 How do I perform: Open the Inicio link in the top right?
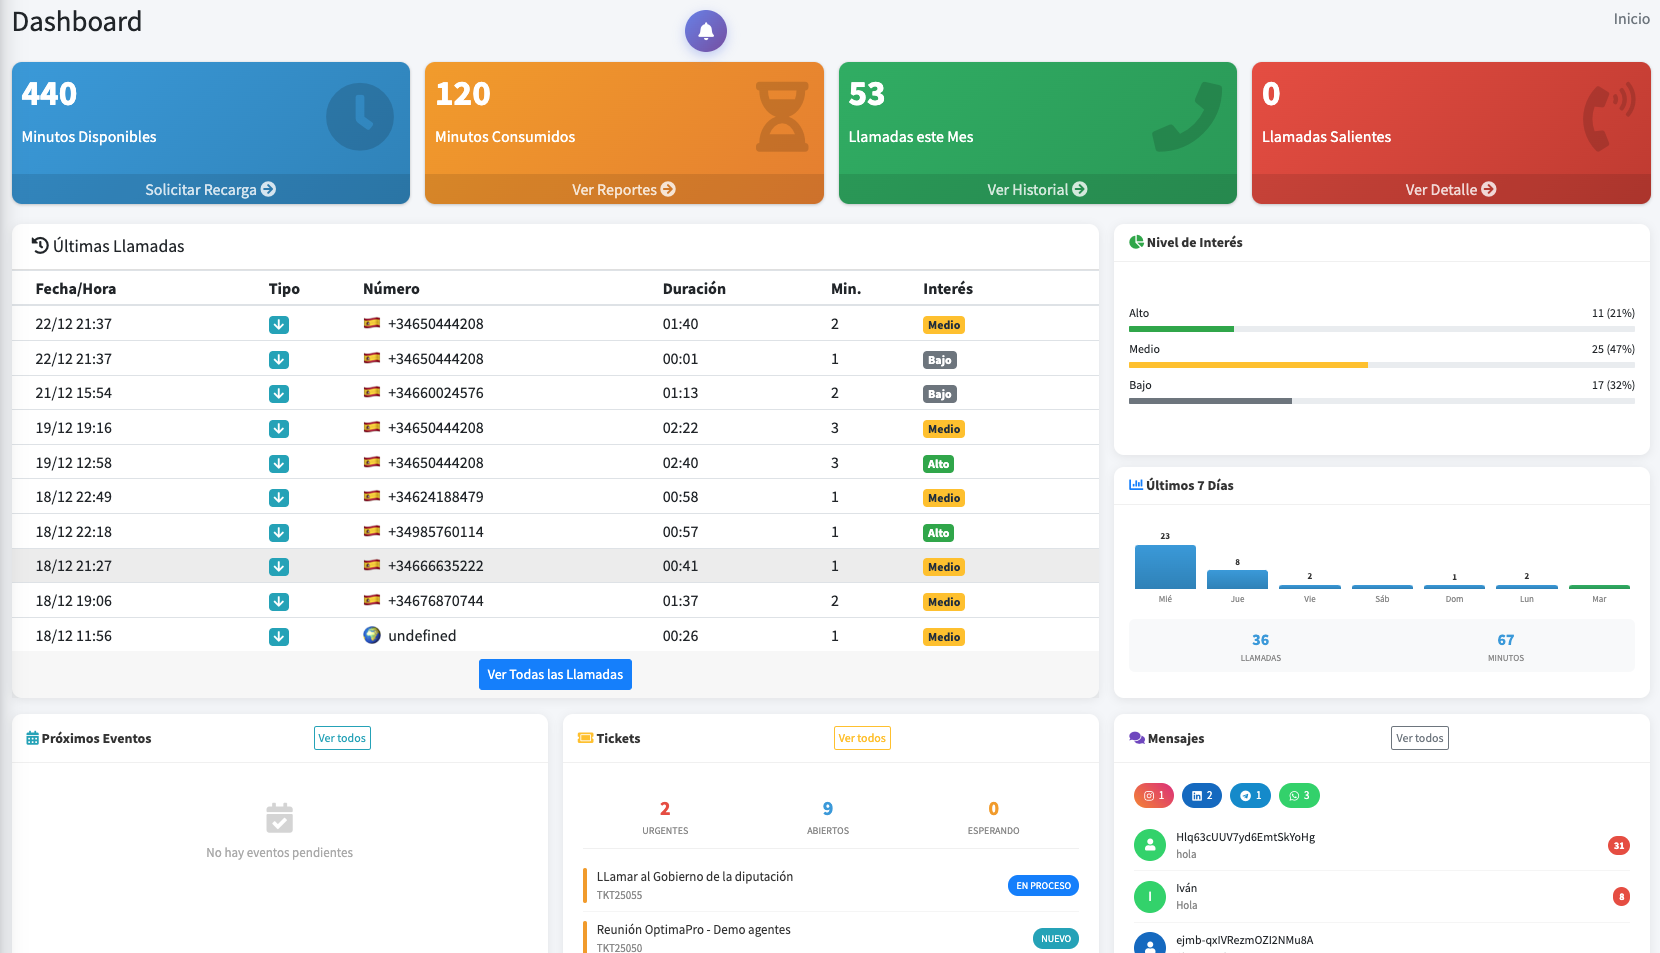click(1631, 18)
